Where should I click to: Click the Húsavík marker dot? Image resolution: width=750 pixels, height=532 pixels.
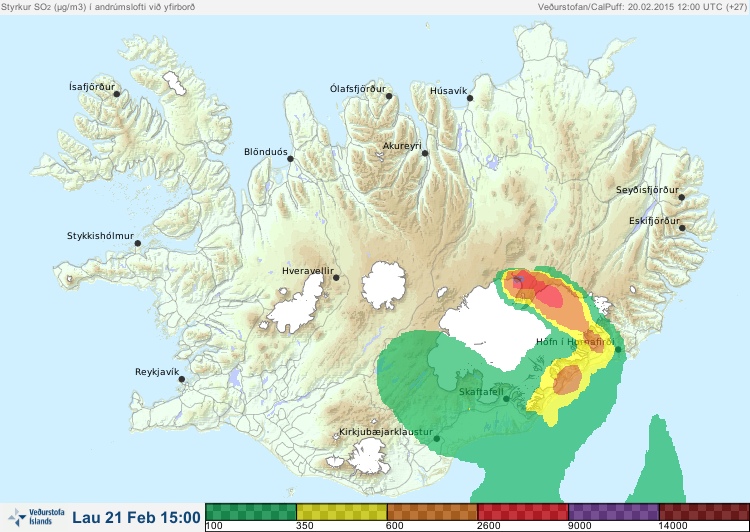pyautogui.click(x=470, y=98)
